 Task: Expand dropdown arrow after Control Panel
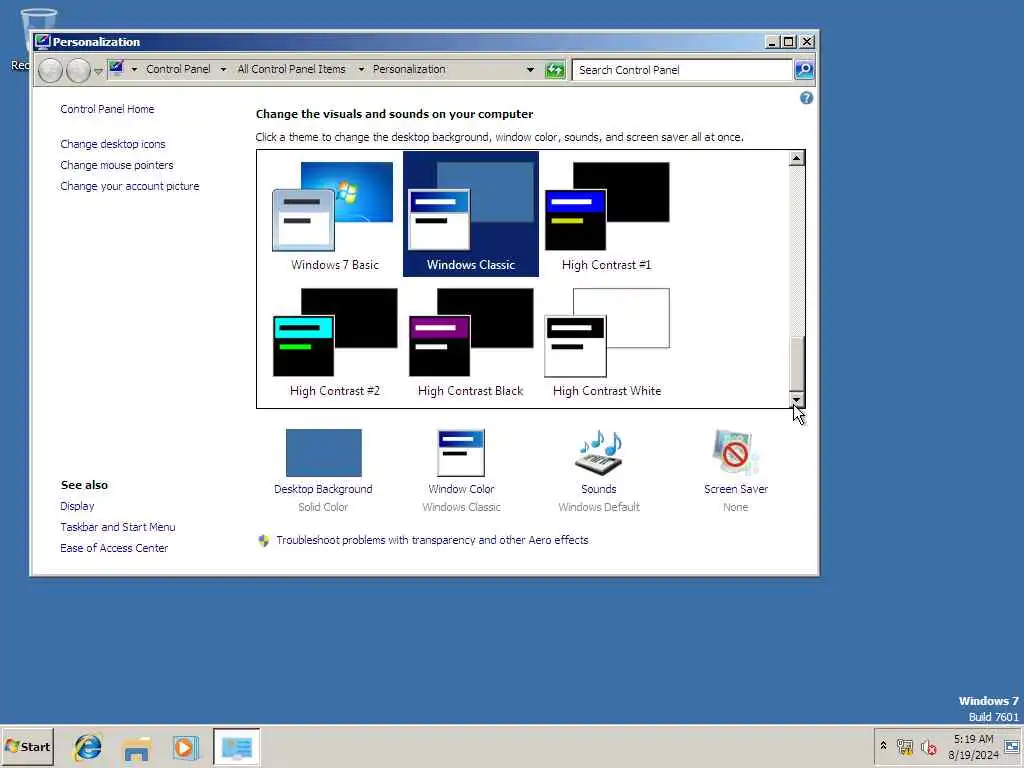[x=223, y=69]
